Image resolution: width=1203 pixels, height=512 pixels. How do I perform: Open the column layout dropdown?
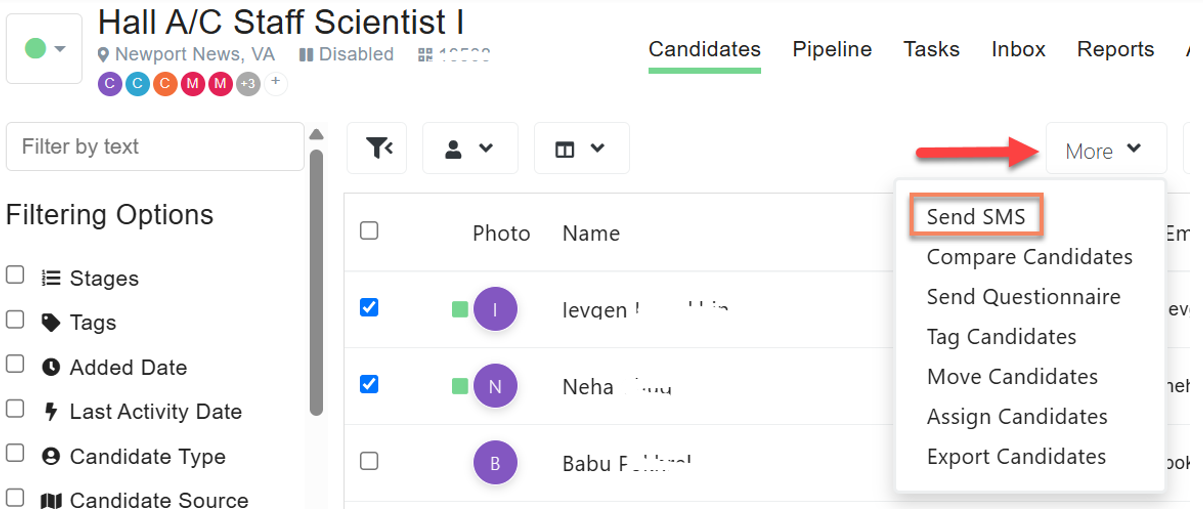click(x=581, y=148)
